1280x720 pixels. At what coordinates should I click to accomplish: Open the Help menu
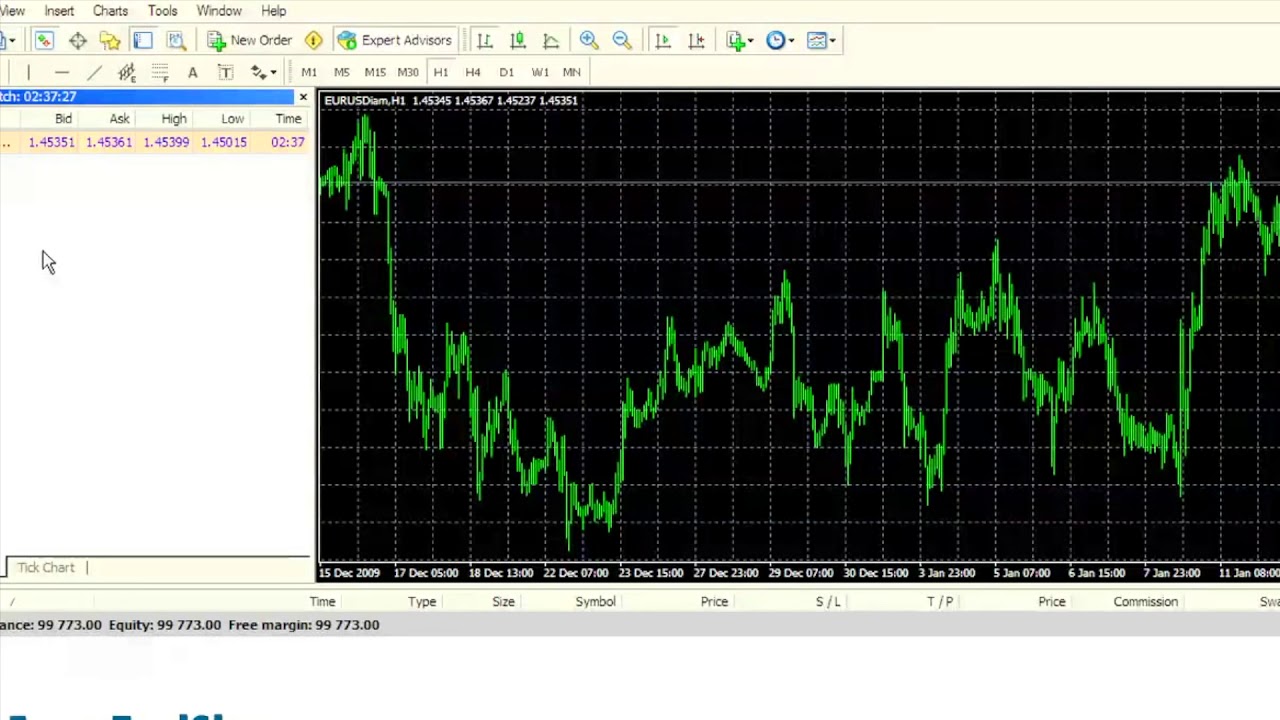(274, 11)
